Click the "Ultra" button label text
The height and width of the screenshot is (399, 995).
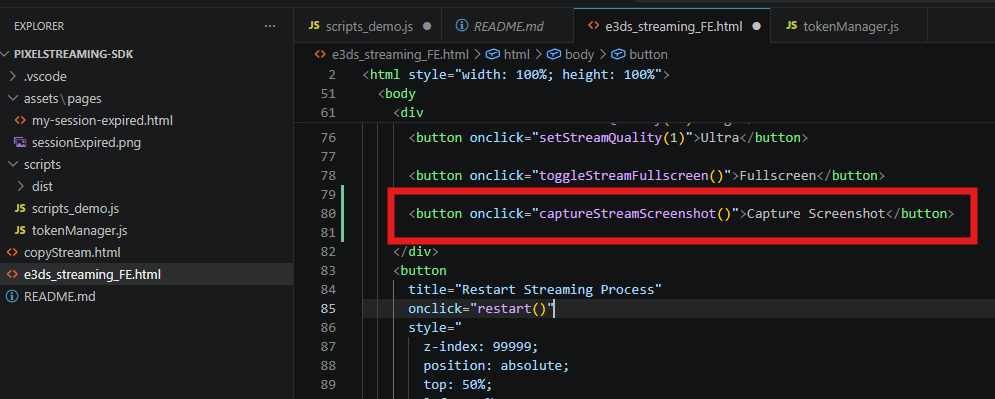pyautogui.click(x=720, y=138)
